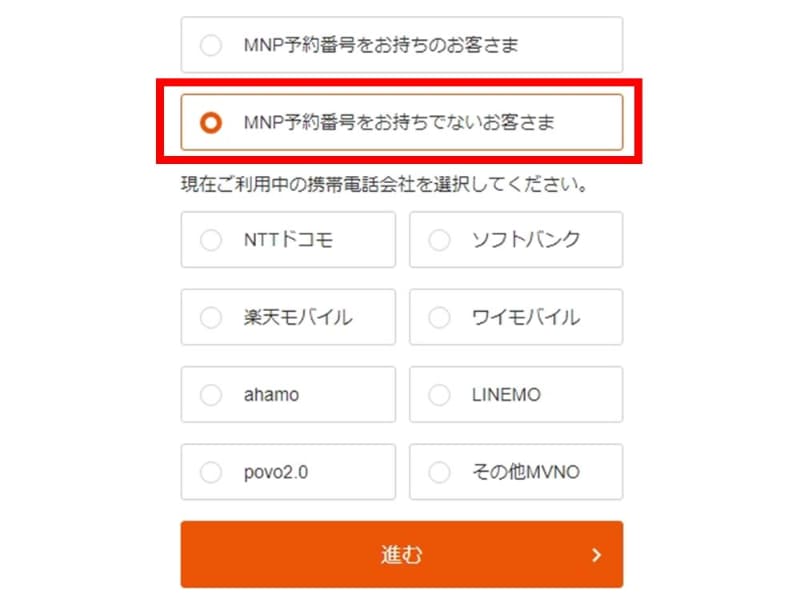Choose povo2.0 as current carrier
Viewport: 800px width, 595px height.
211,472
